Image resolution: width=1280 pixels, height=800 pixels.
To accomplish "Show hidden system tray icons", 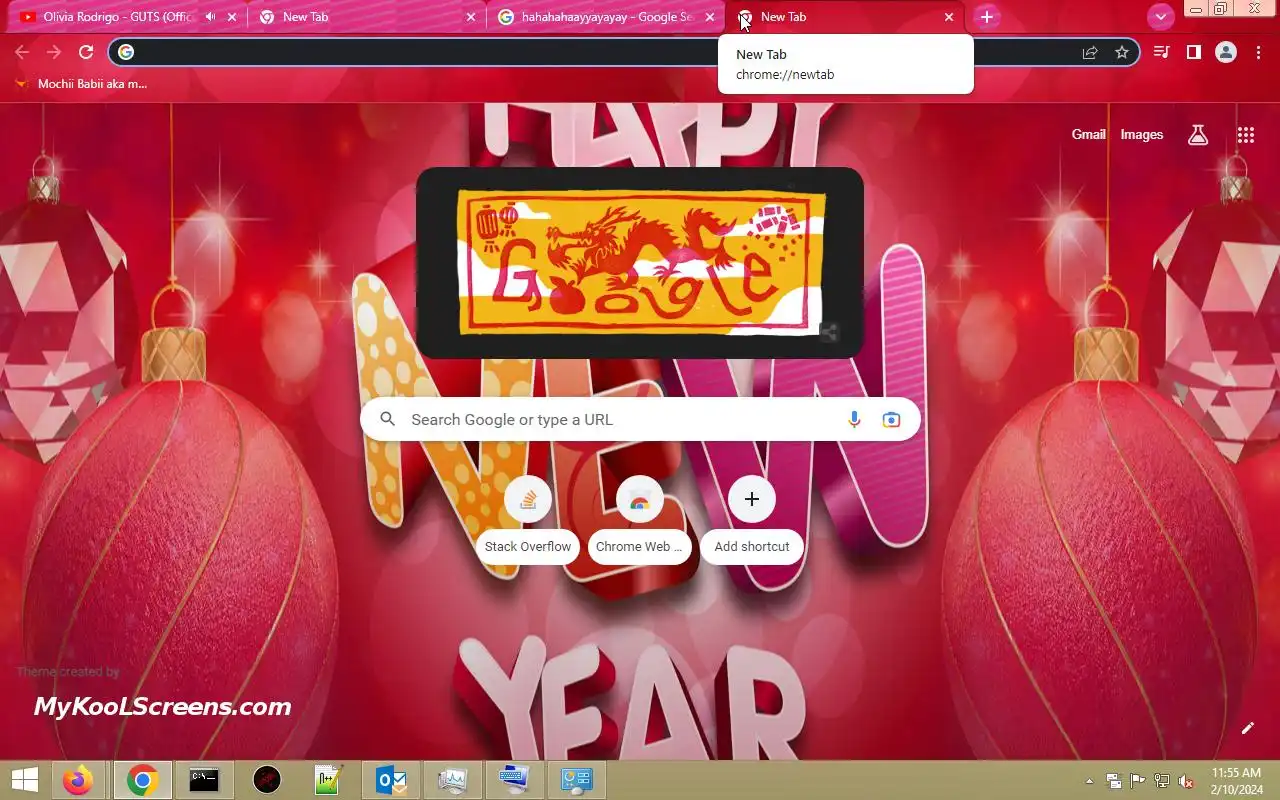I will (1089, 781).
